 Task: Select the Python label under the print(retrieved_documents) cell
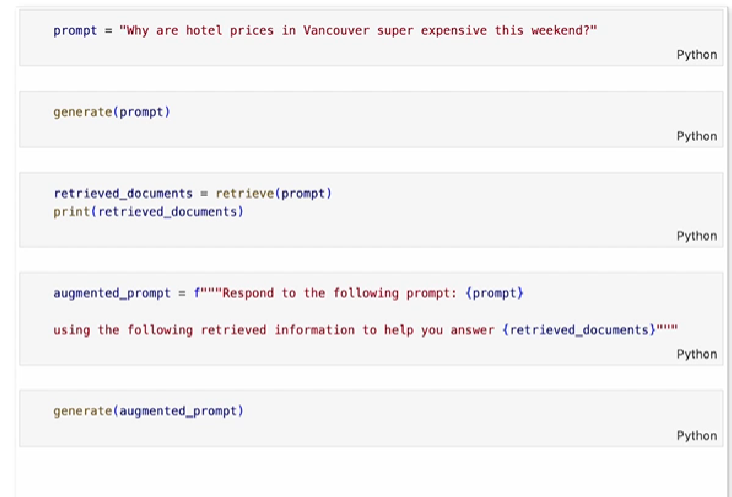696,236
